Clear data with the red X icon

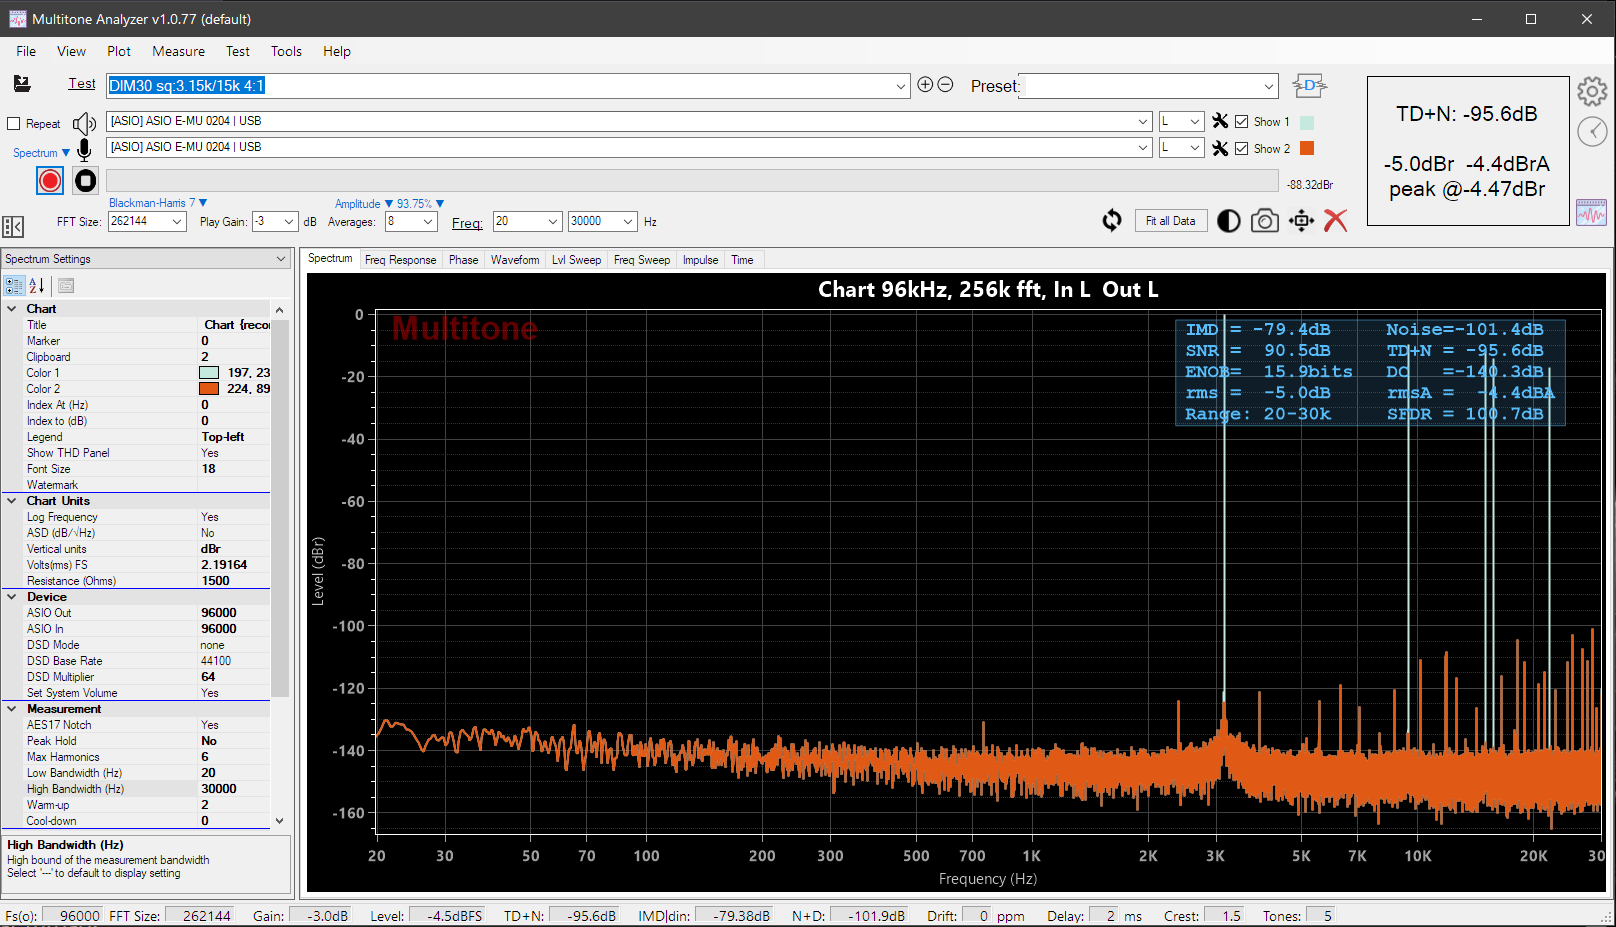(x=1336, y=221)
